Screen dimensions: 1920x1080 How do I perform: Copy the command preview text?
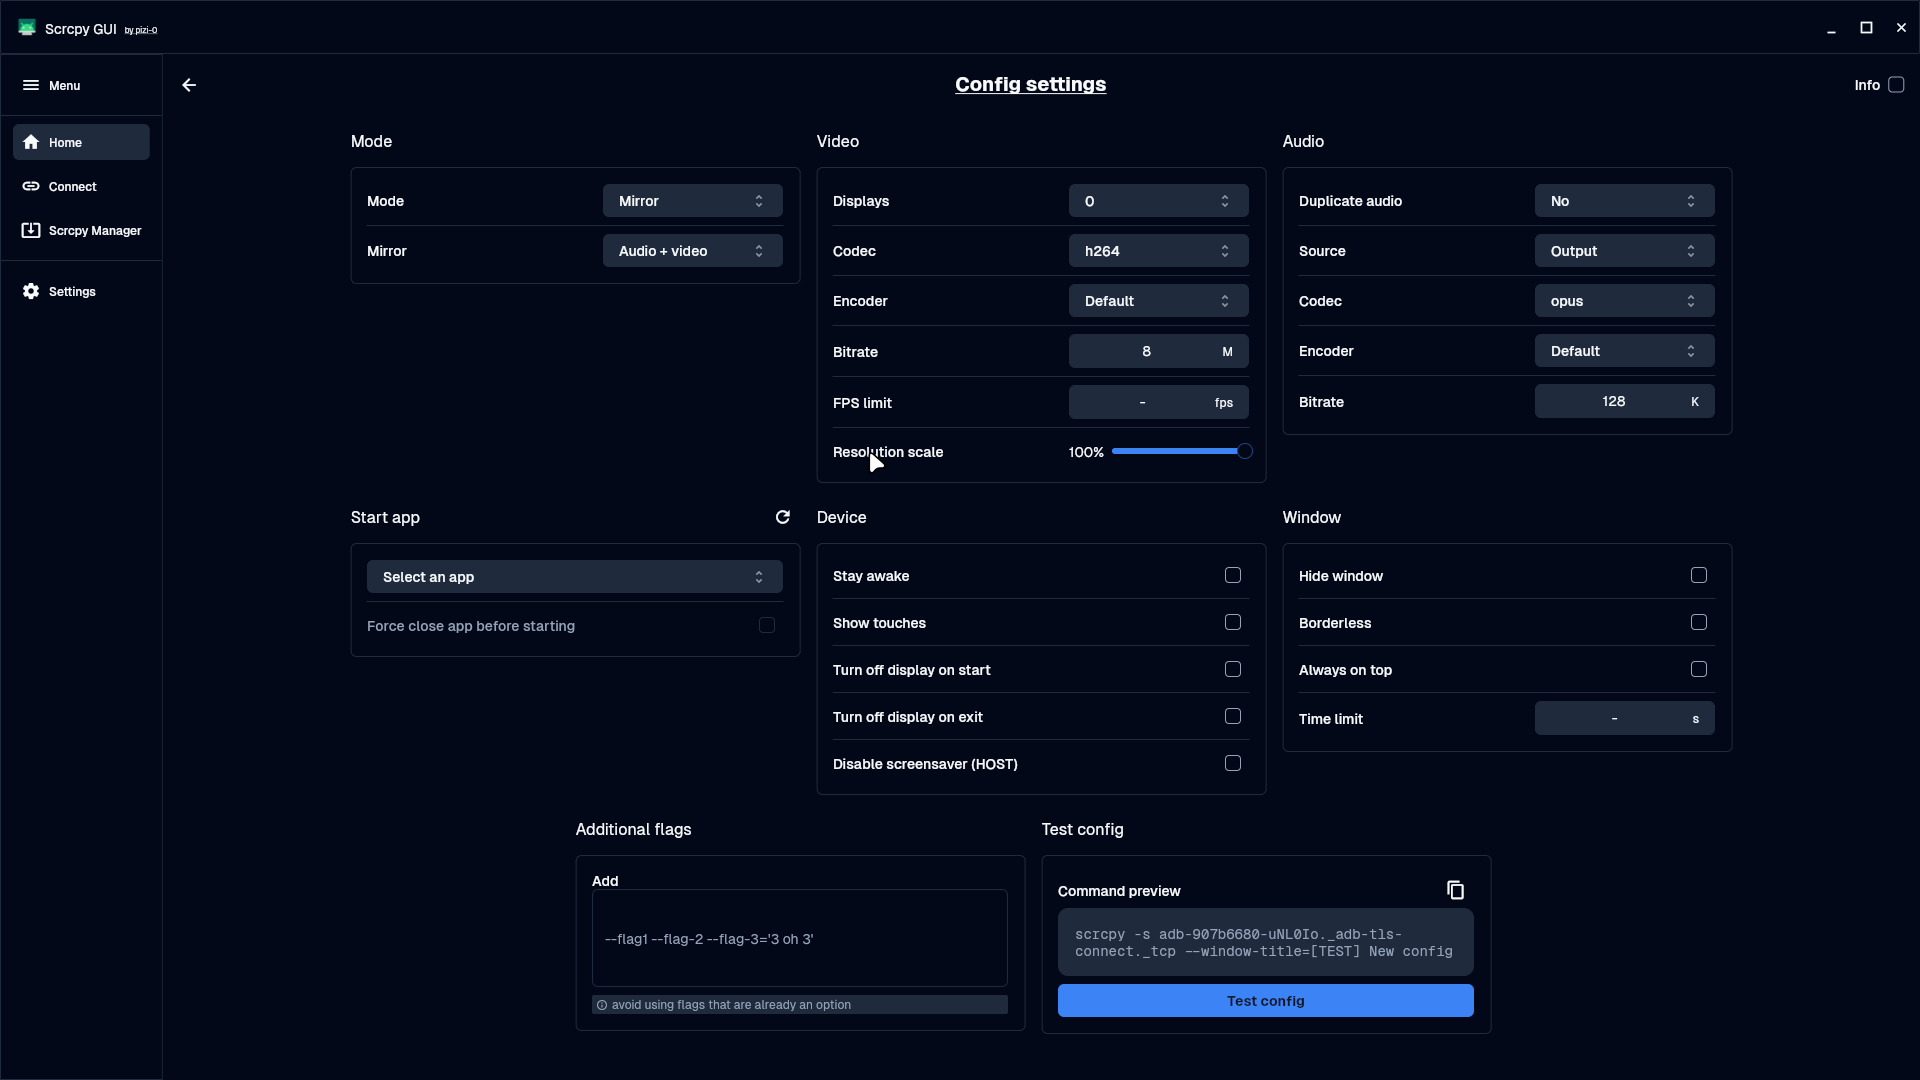tap(1455, 890)
